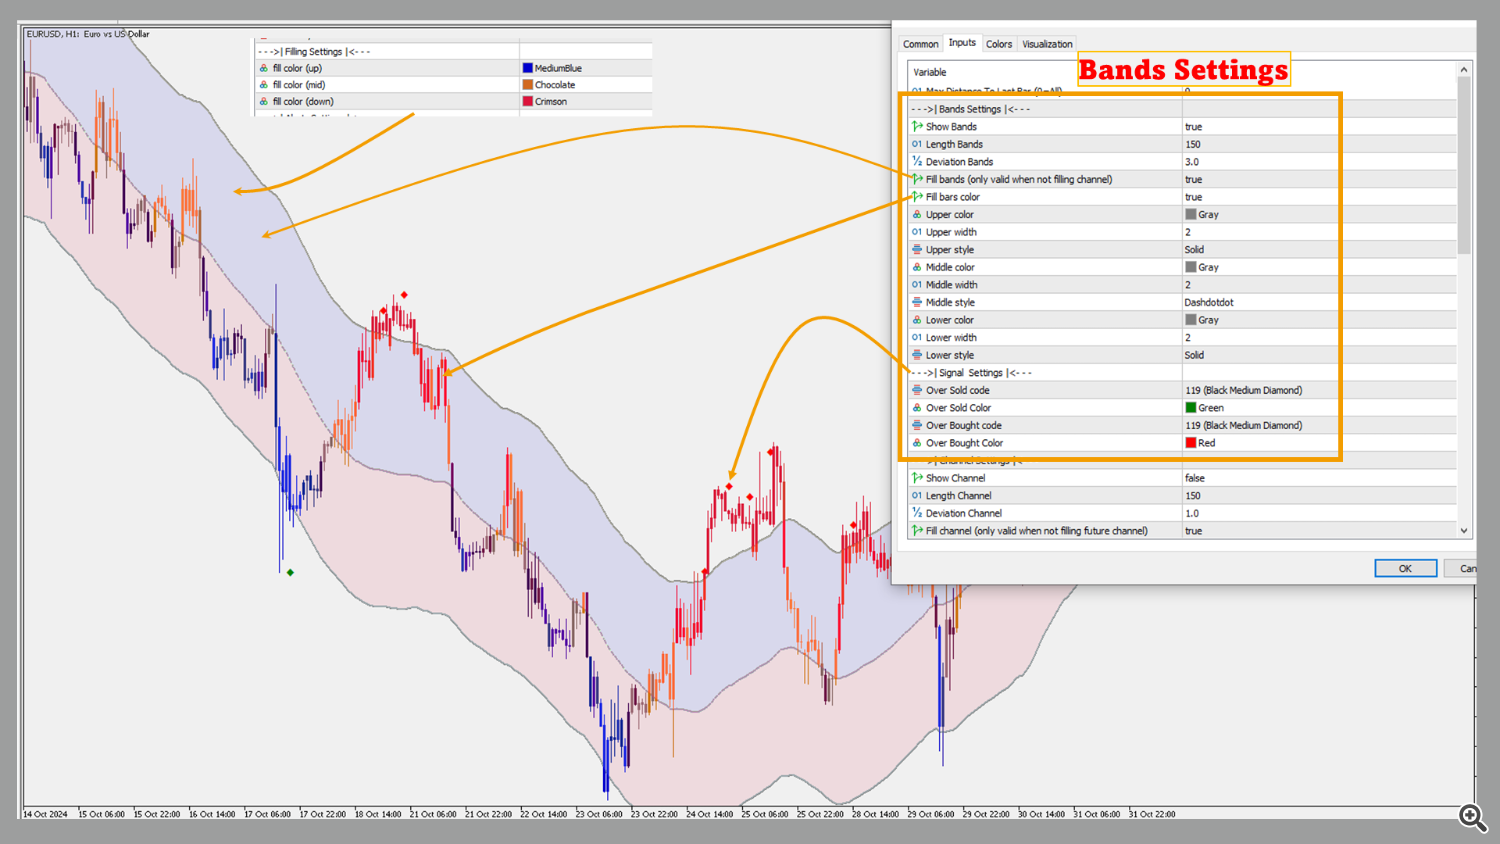Click the fraction icon beside Deviation Bands
This screenshot has height=844, width=1500.
pos(917,162)
